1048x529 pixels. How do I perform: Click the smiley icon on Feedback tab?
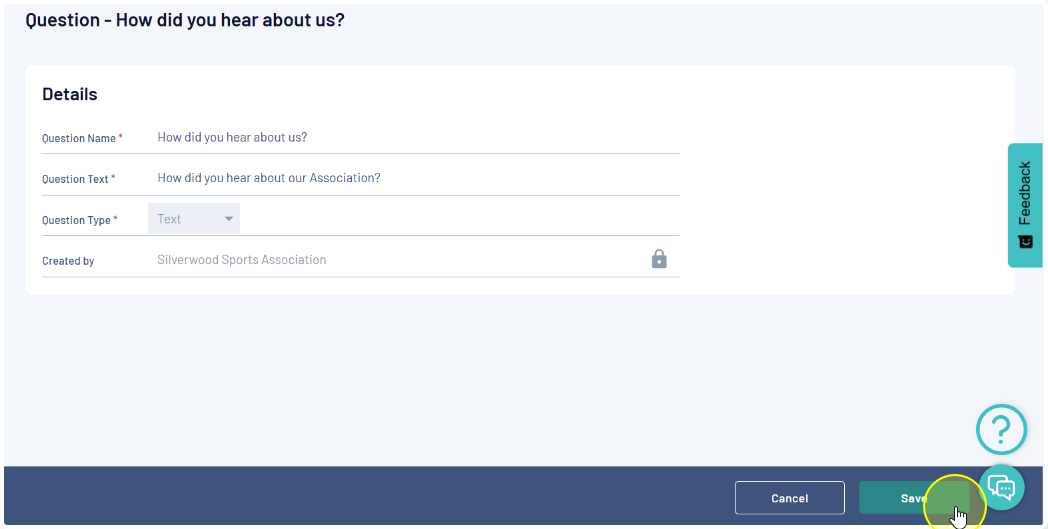pyautogui.click(x=1025, y=242)
